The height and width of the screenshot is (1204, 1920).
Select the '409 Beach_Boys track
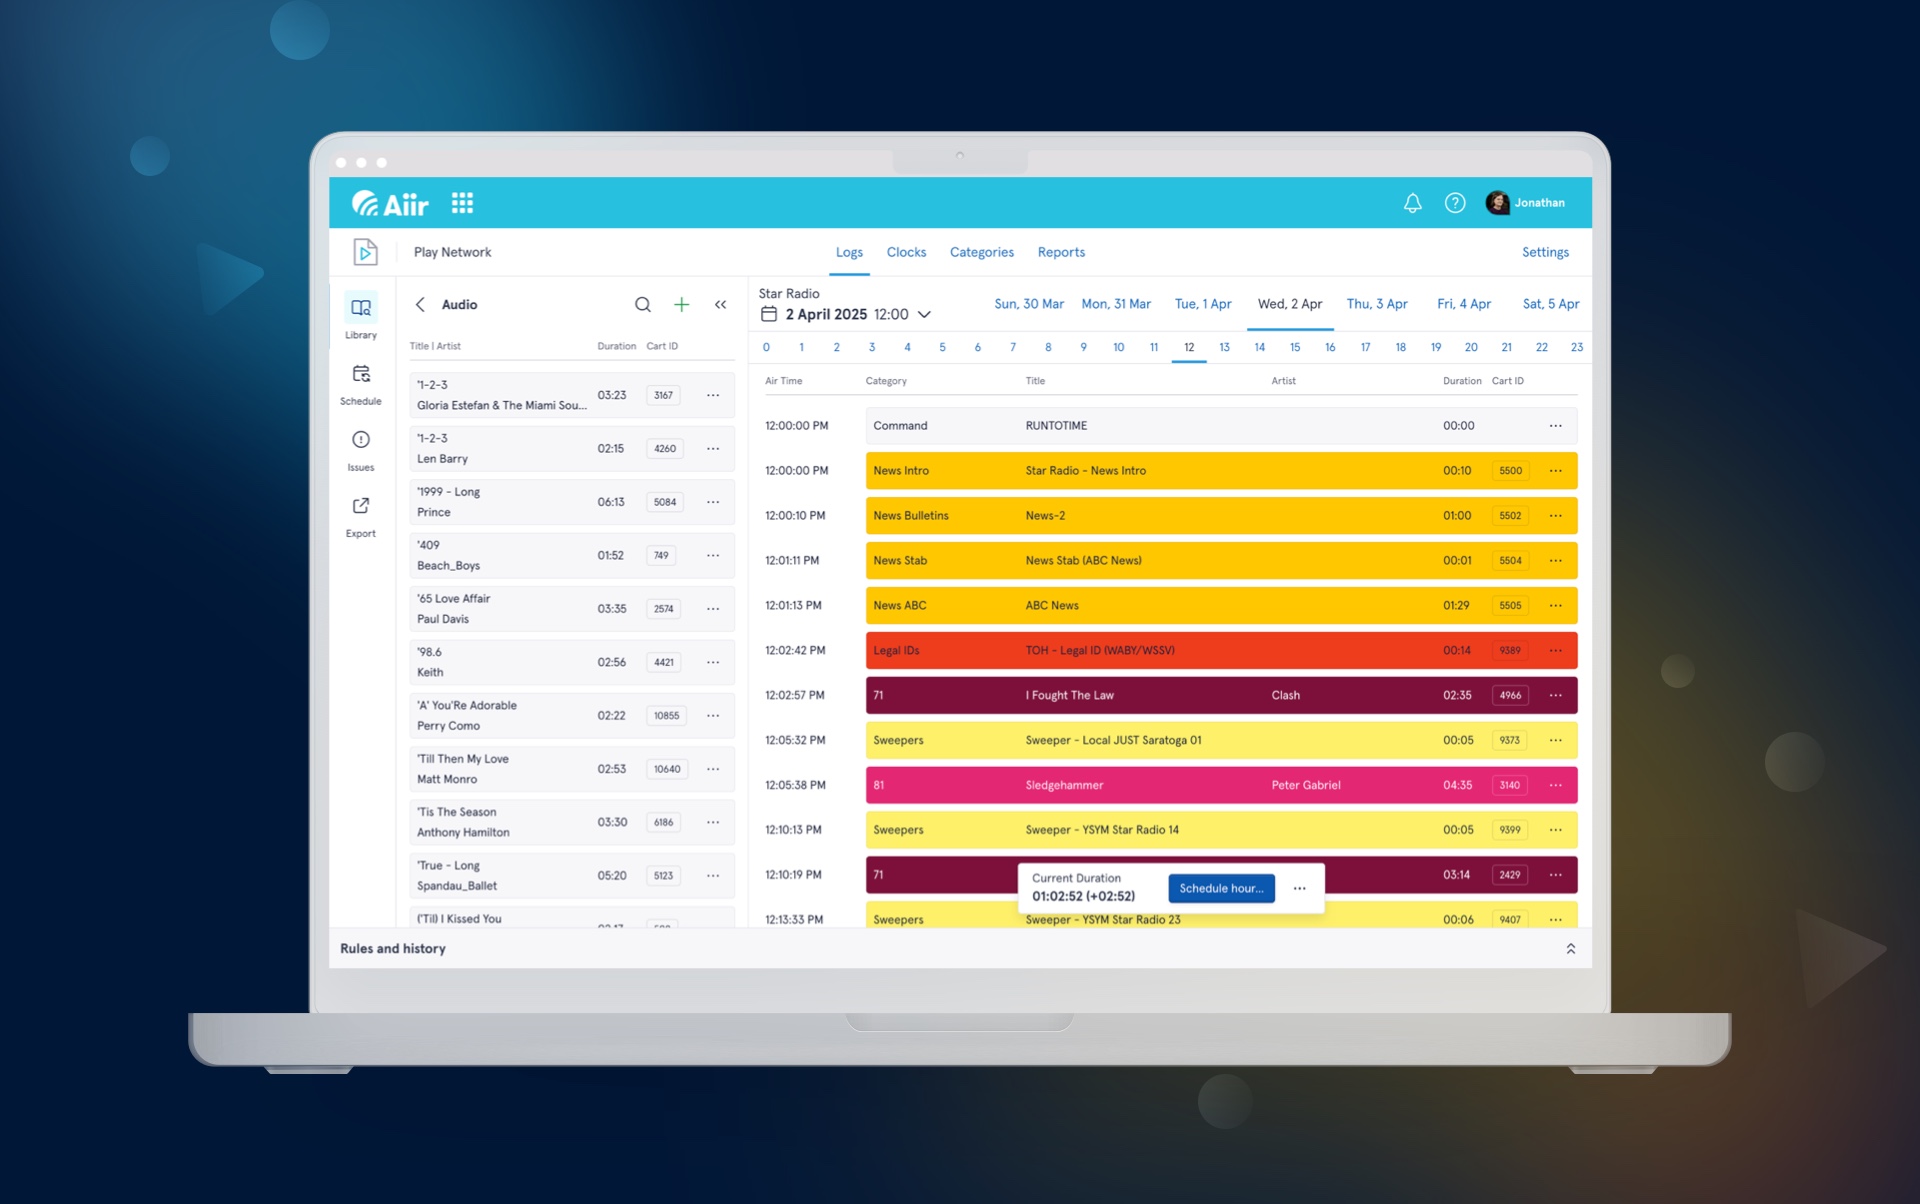pyautogui.click(x=572, y=556)
